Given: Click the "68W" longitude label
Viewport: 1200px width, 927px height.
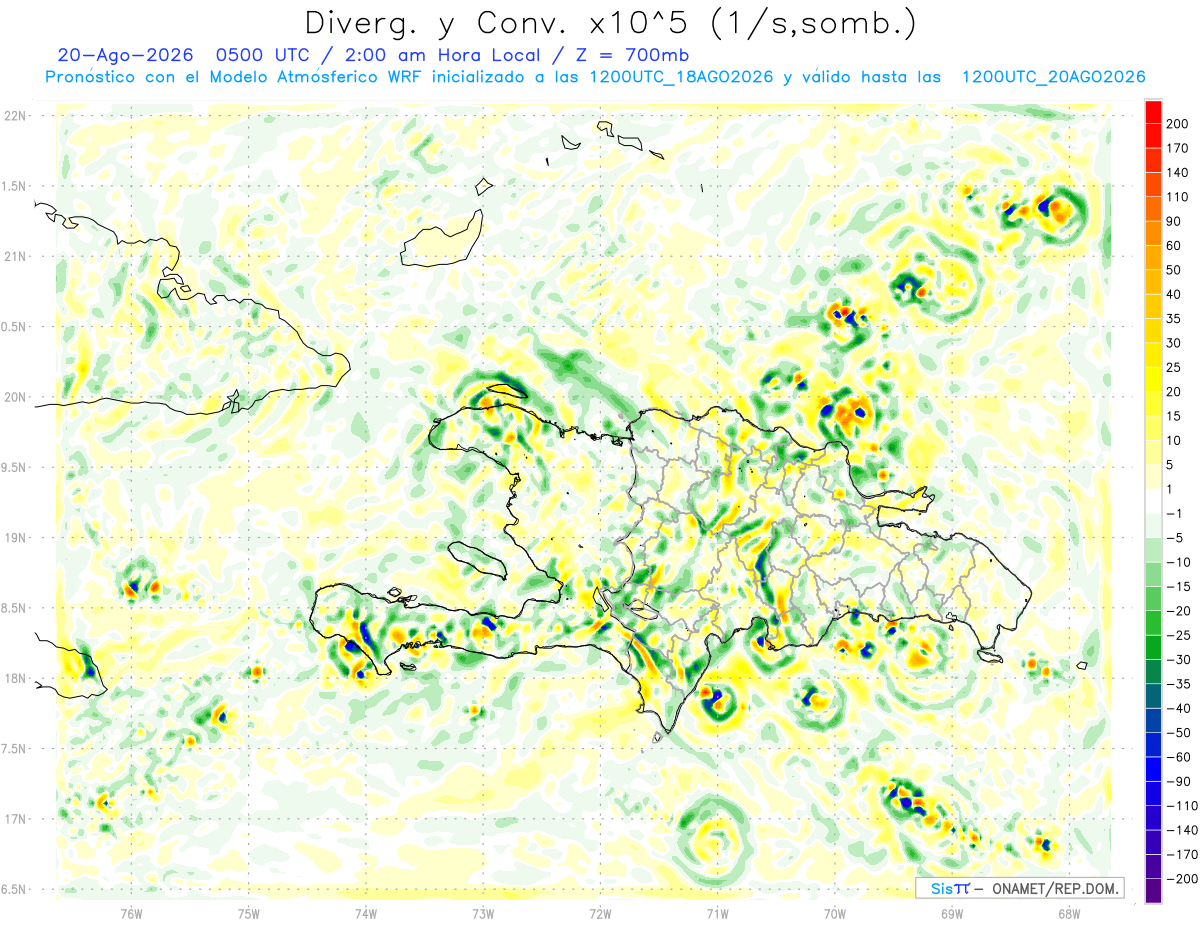Looking at the screenshot, I should pyautogui.click(x=1069, y=914).
